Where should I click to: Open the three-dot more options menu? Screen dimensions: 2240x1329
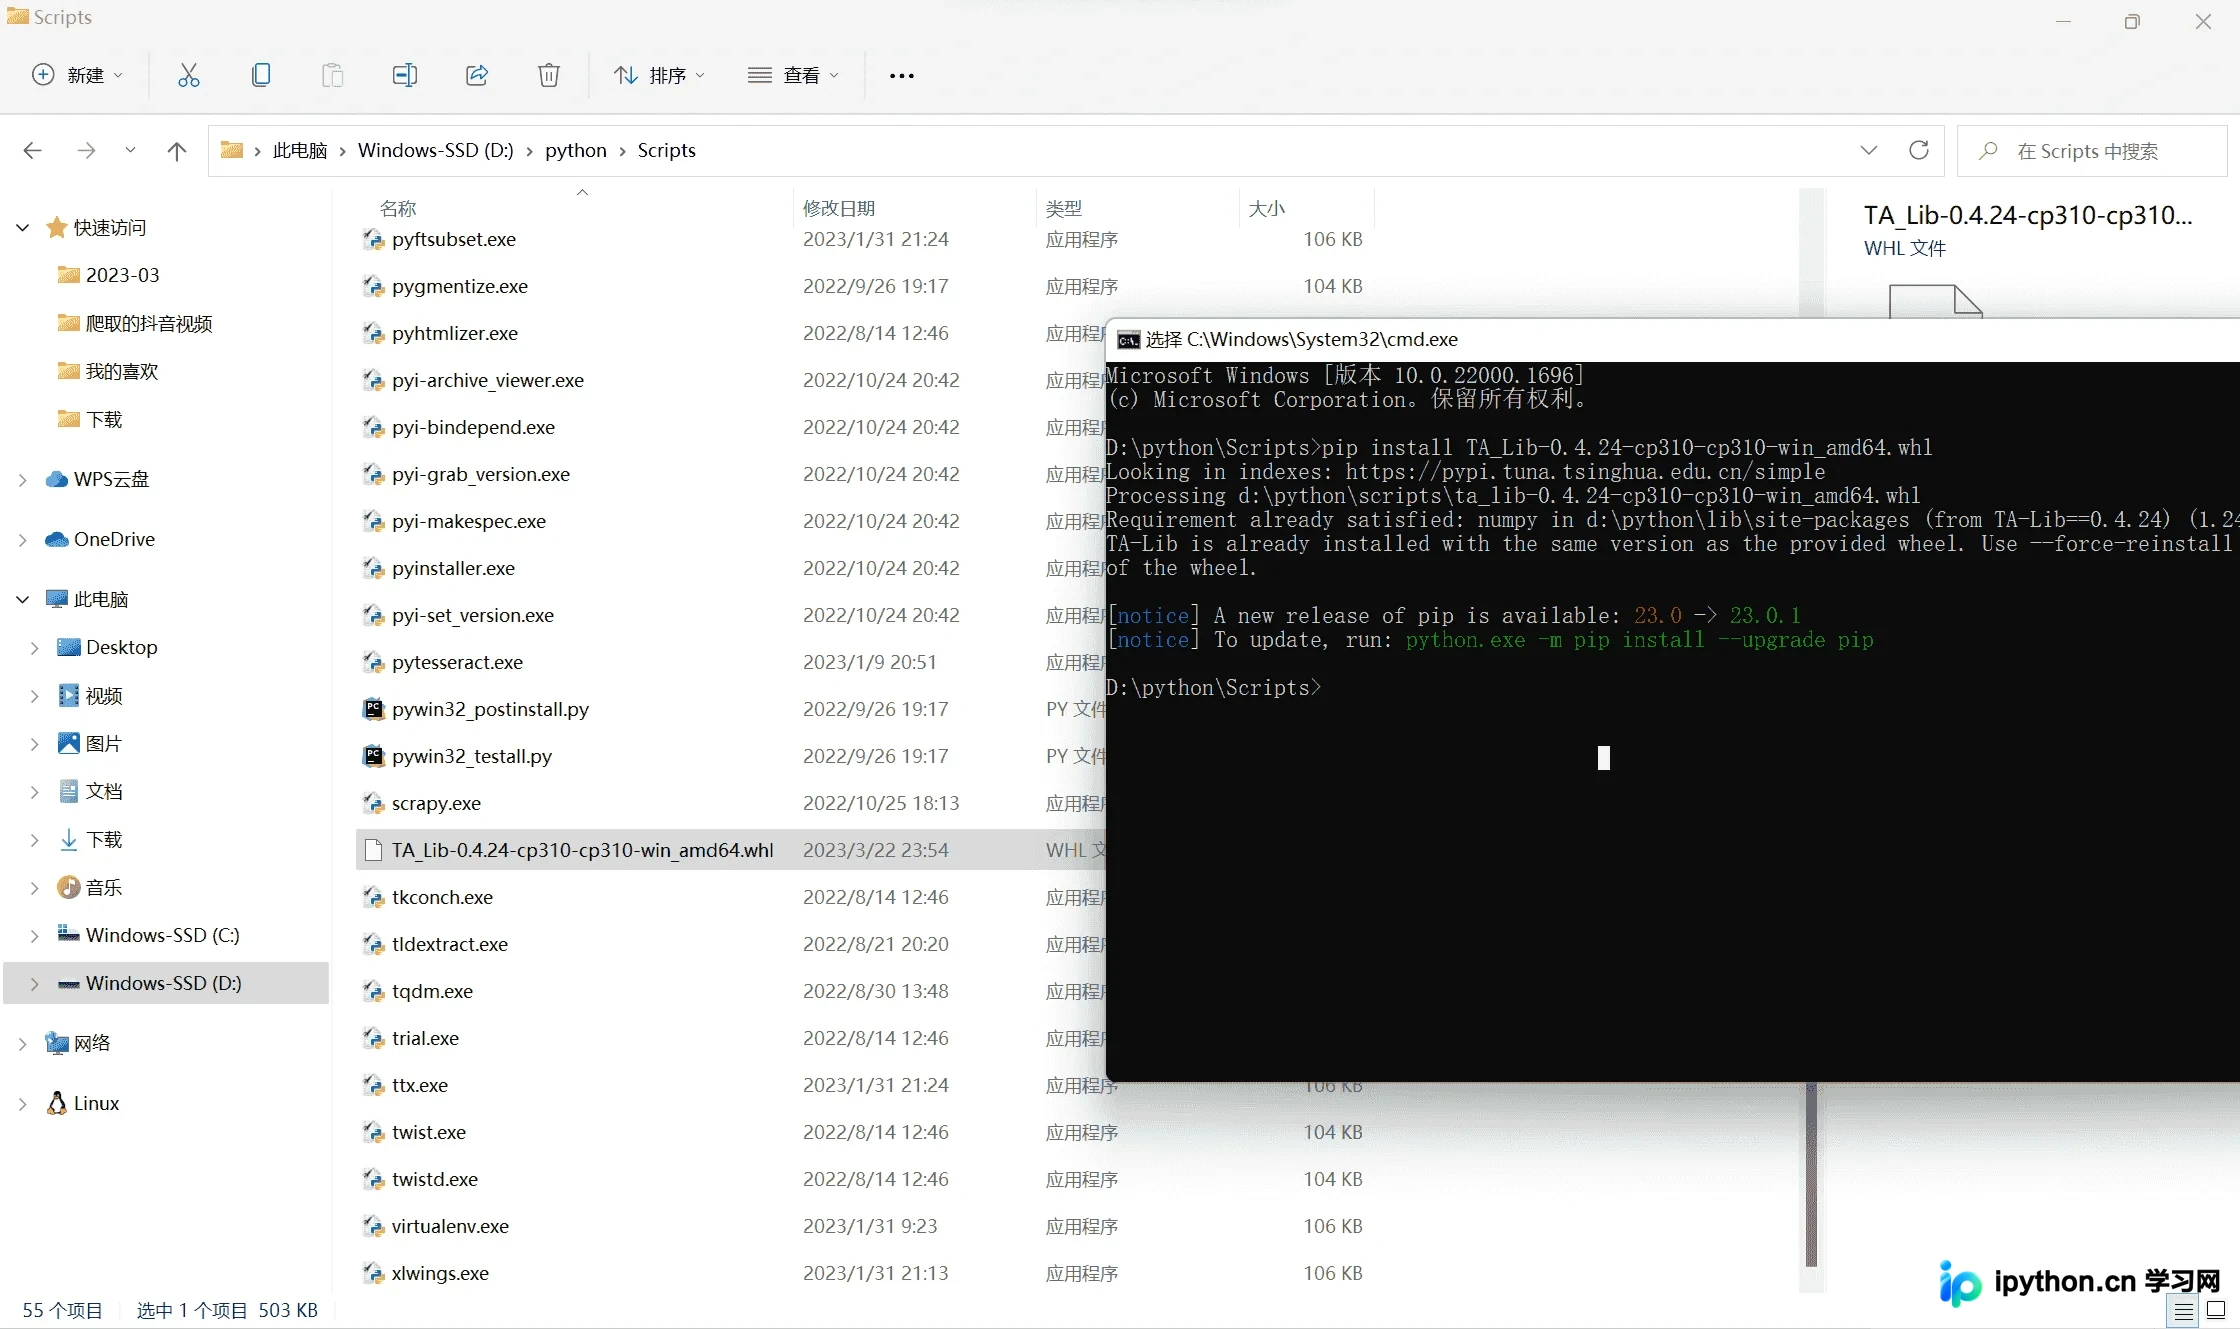[901, 76]
